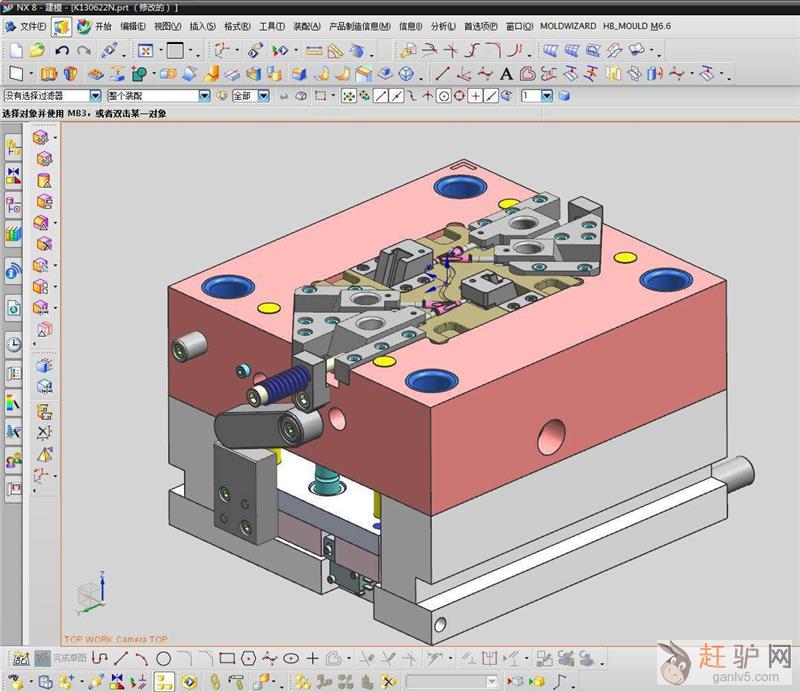Select the Rectangle sketch tool
Viewport: 800px width, 692px height.
[x=227, y=658]
